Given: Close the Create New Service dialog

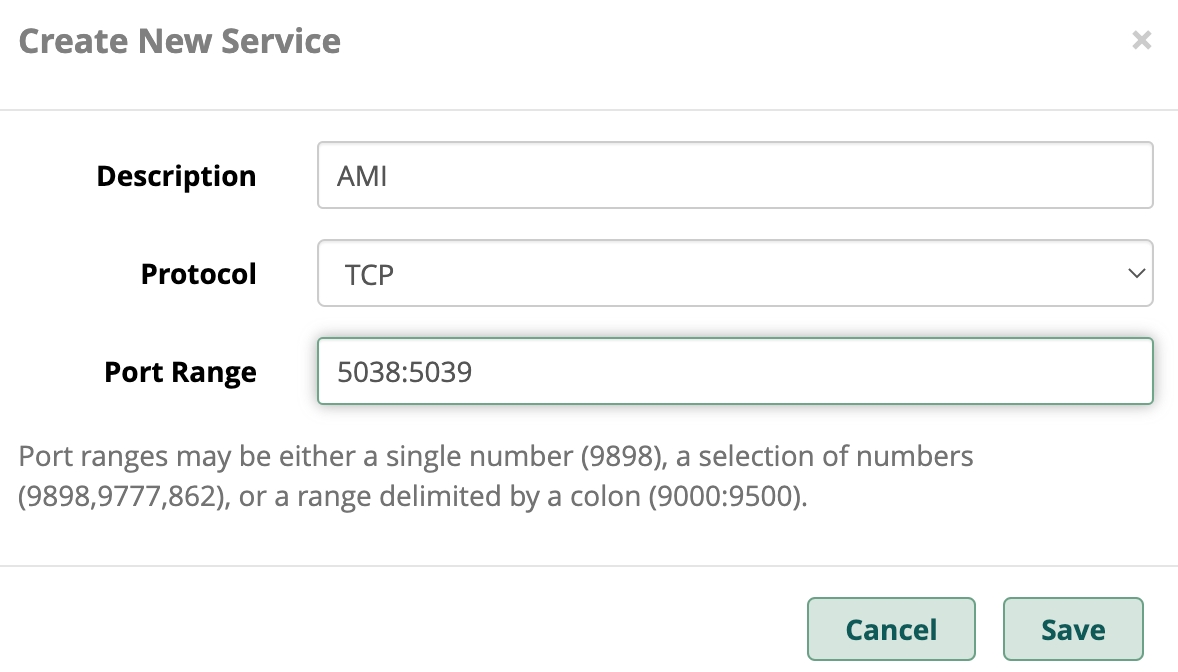Looking at the screenshot, I should [1141, 41].
